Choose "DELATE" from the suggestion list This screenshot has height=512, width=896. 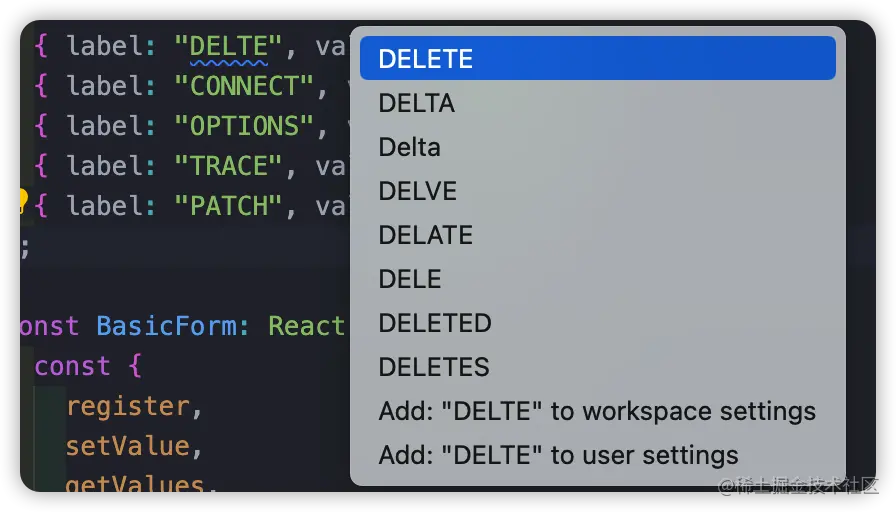[x=426, y=235]
